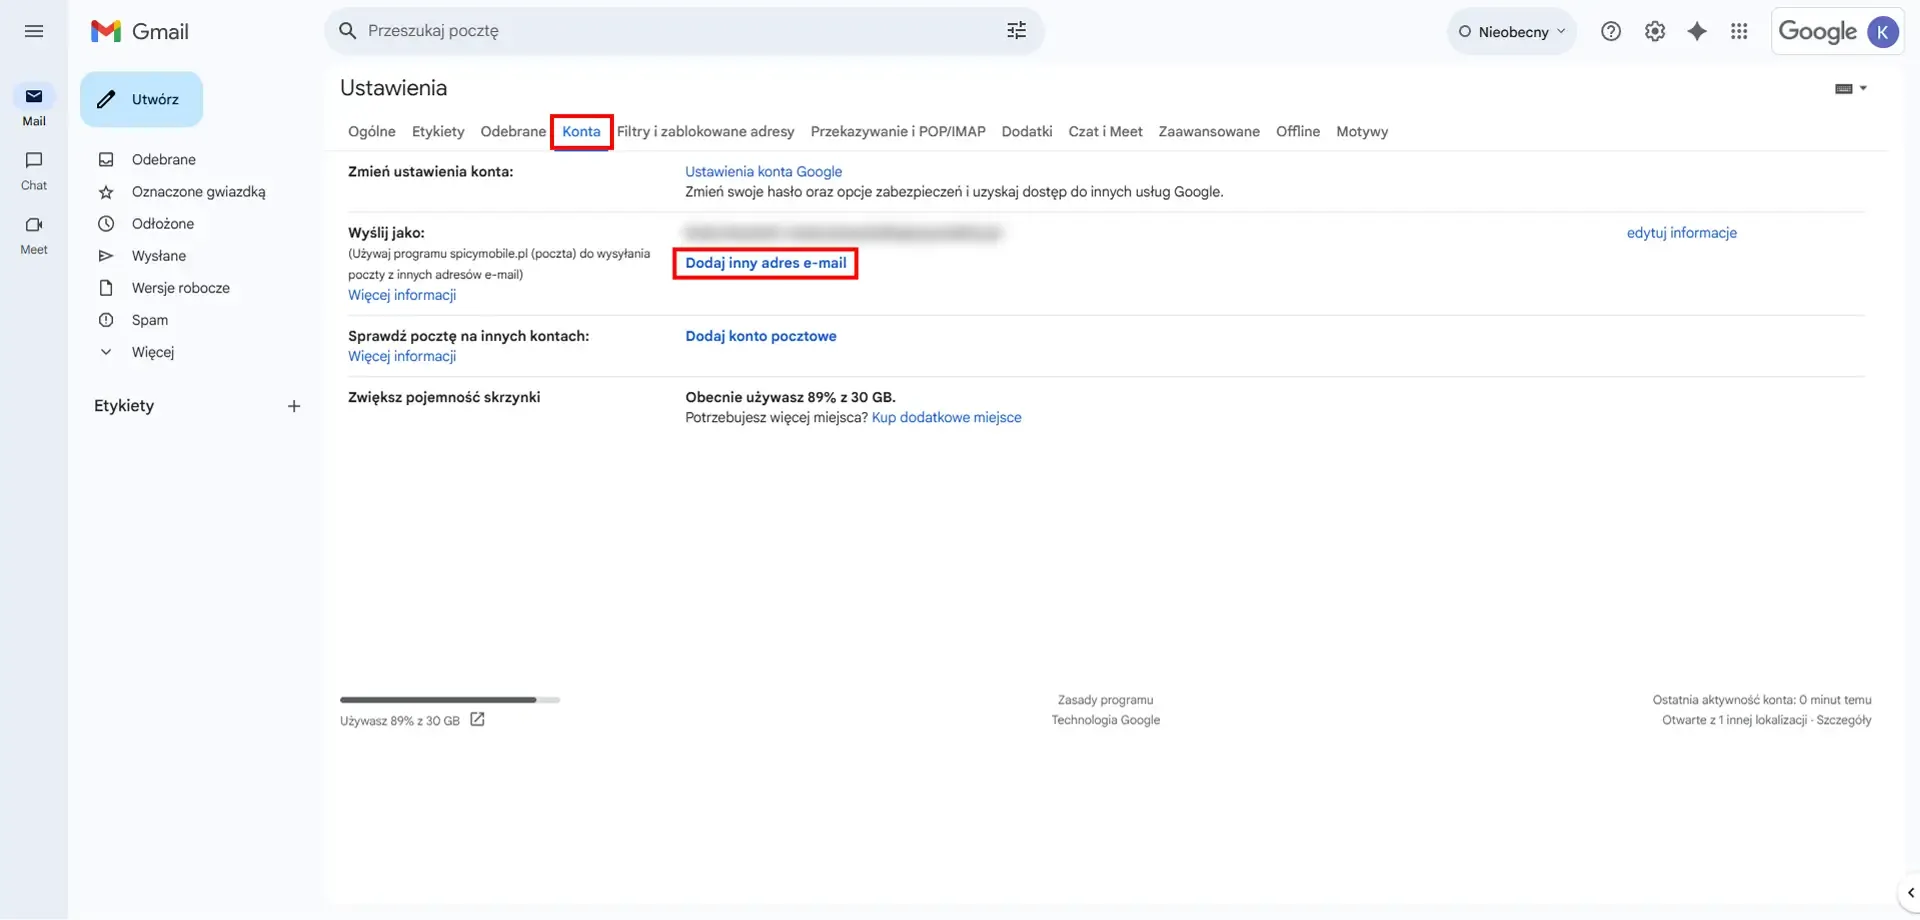Image resolution: width=1920 pixels, height=920 pixels.
Task: Click Dodaj inny adres e-mail
Action: 764,263
